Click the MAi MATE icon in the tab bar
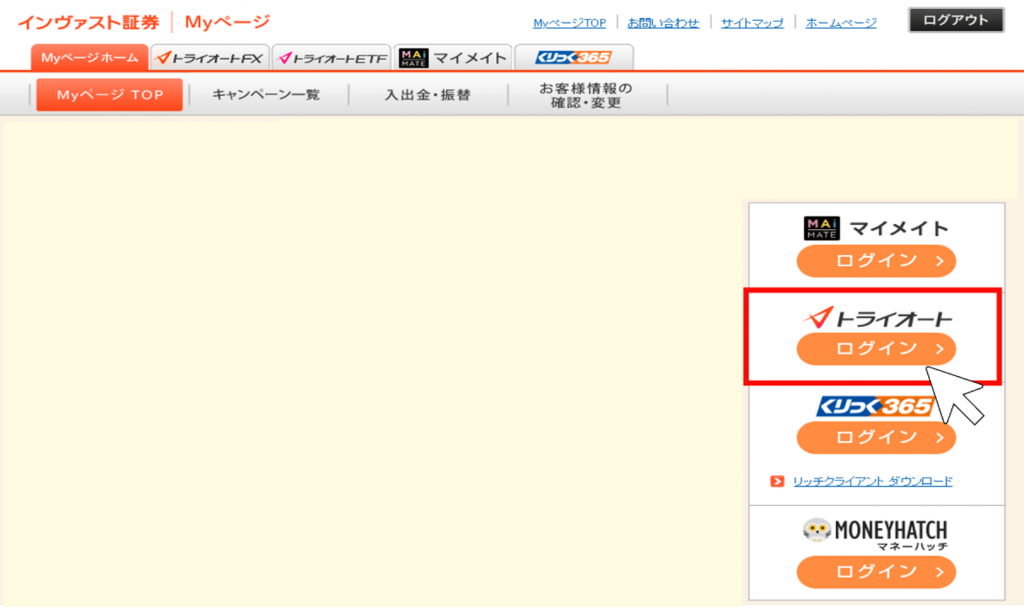The image size is (1024, 607). pos(413,58)
